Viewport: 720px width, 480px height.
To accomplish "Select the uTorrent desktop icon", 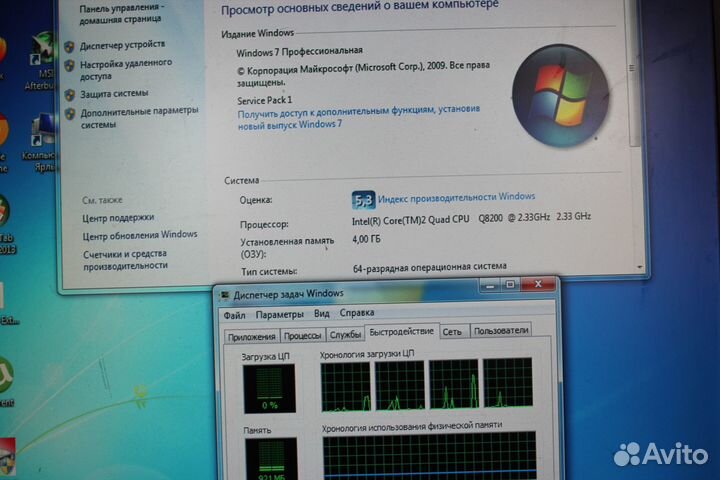I will 6,382.
